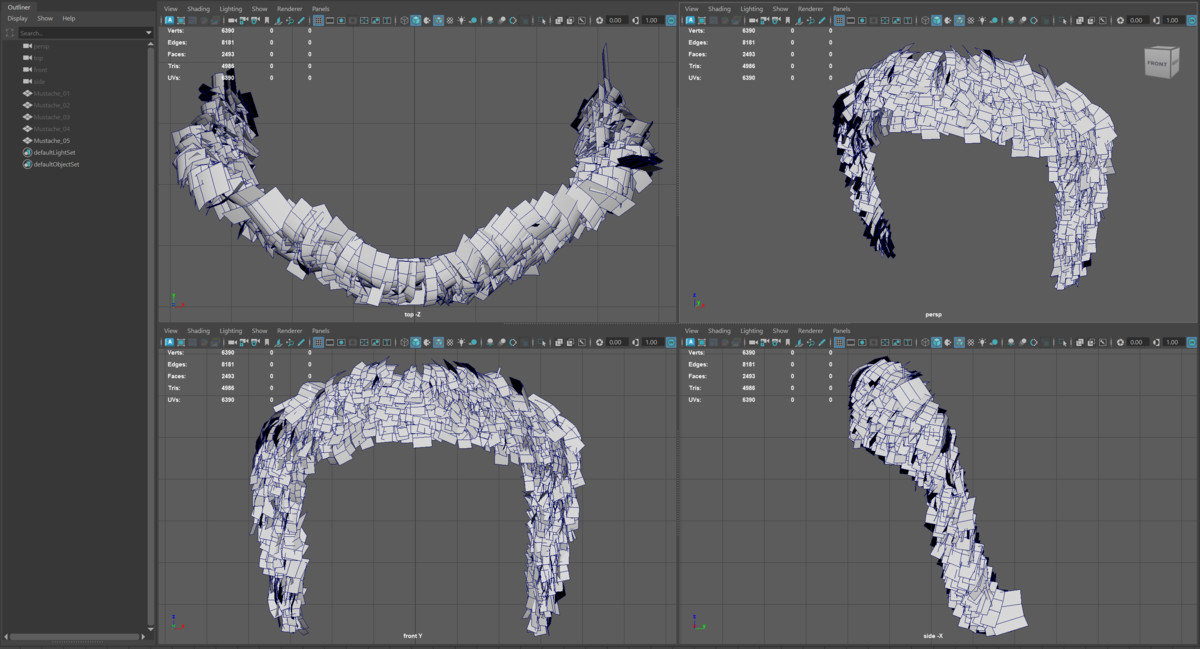Select Mustache_05 in the Outliner

pyautogui.click(x=52, y=141)
